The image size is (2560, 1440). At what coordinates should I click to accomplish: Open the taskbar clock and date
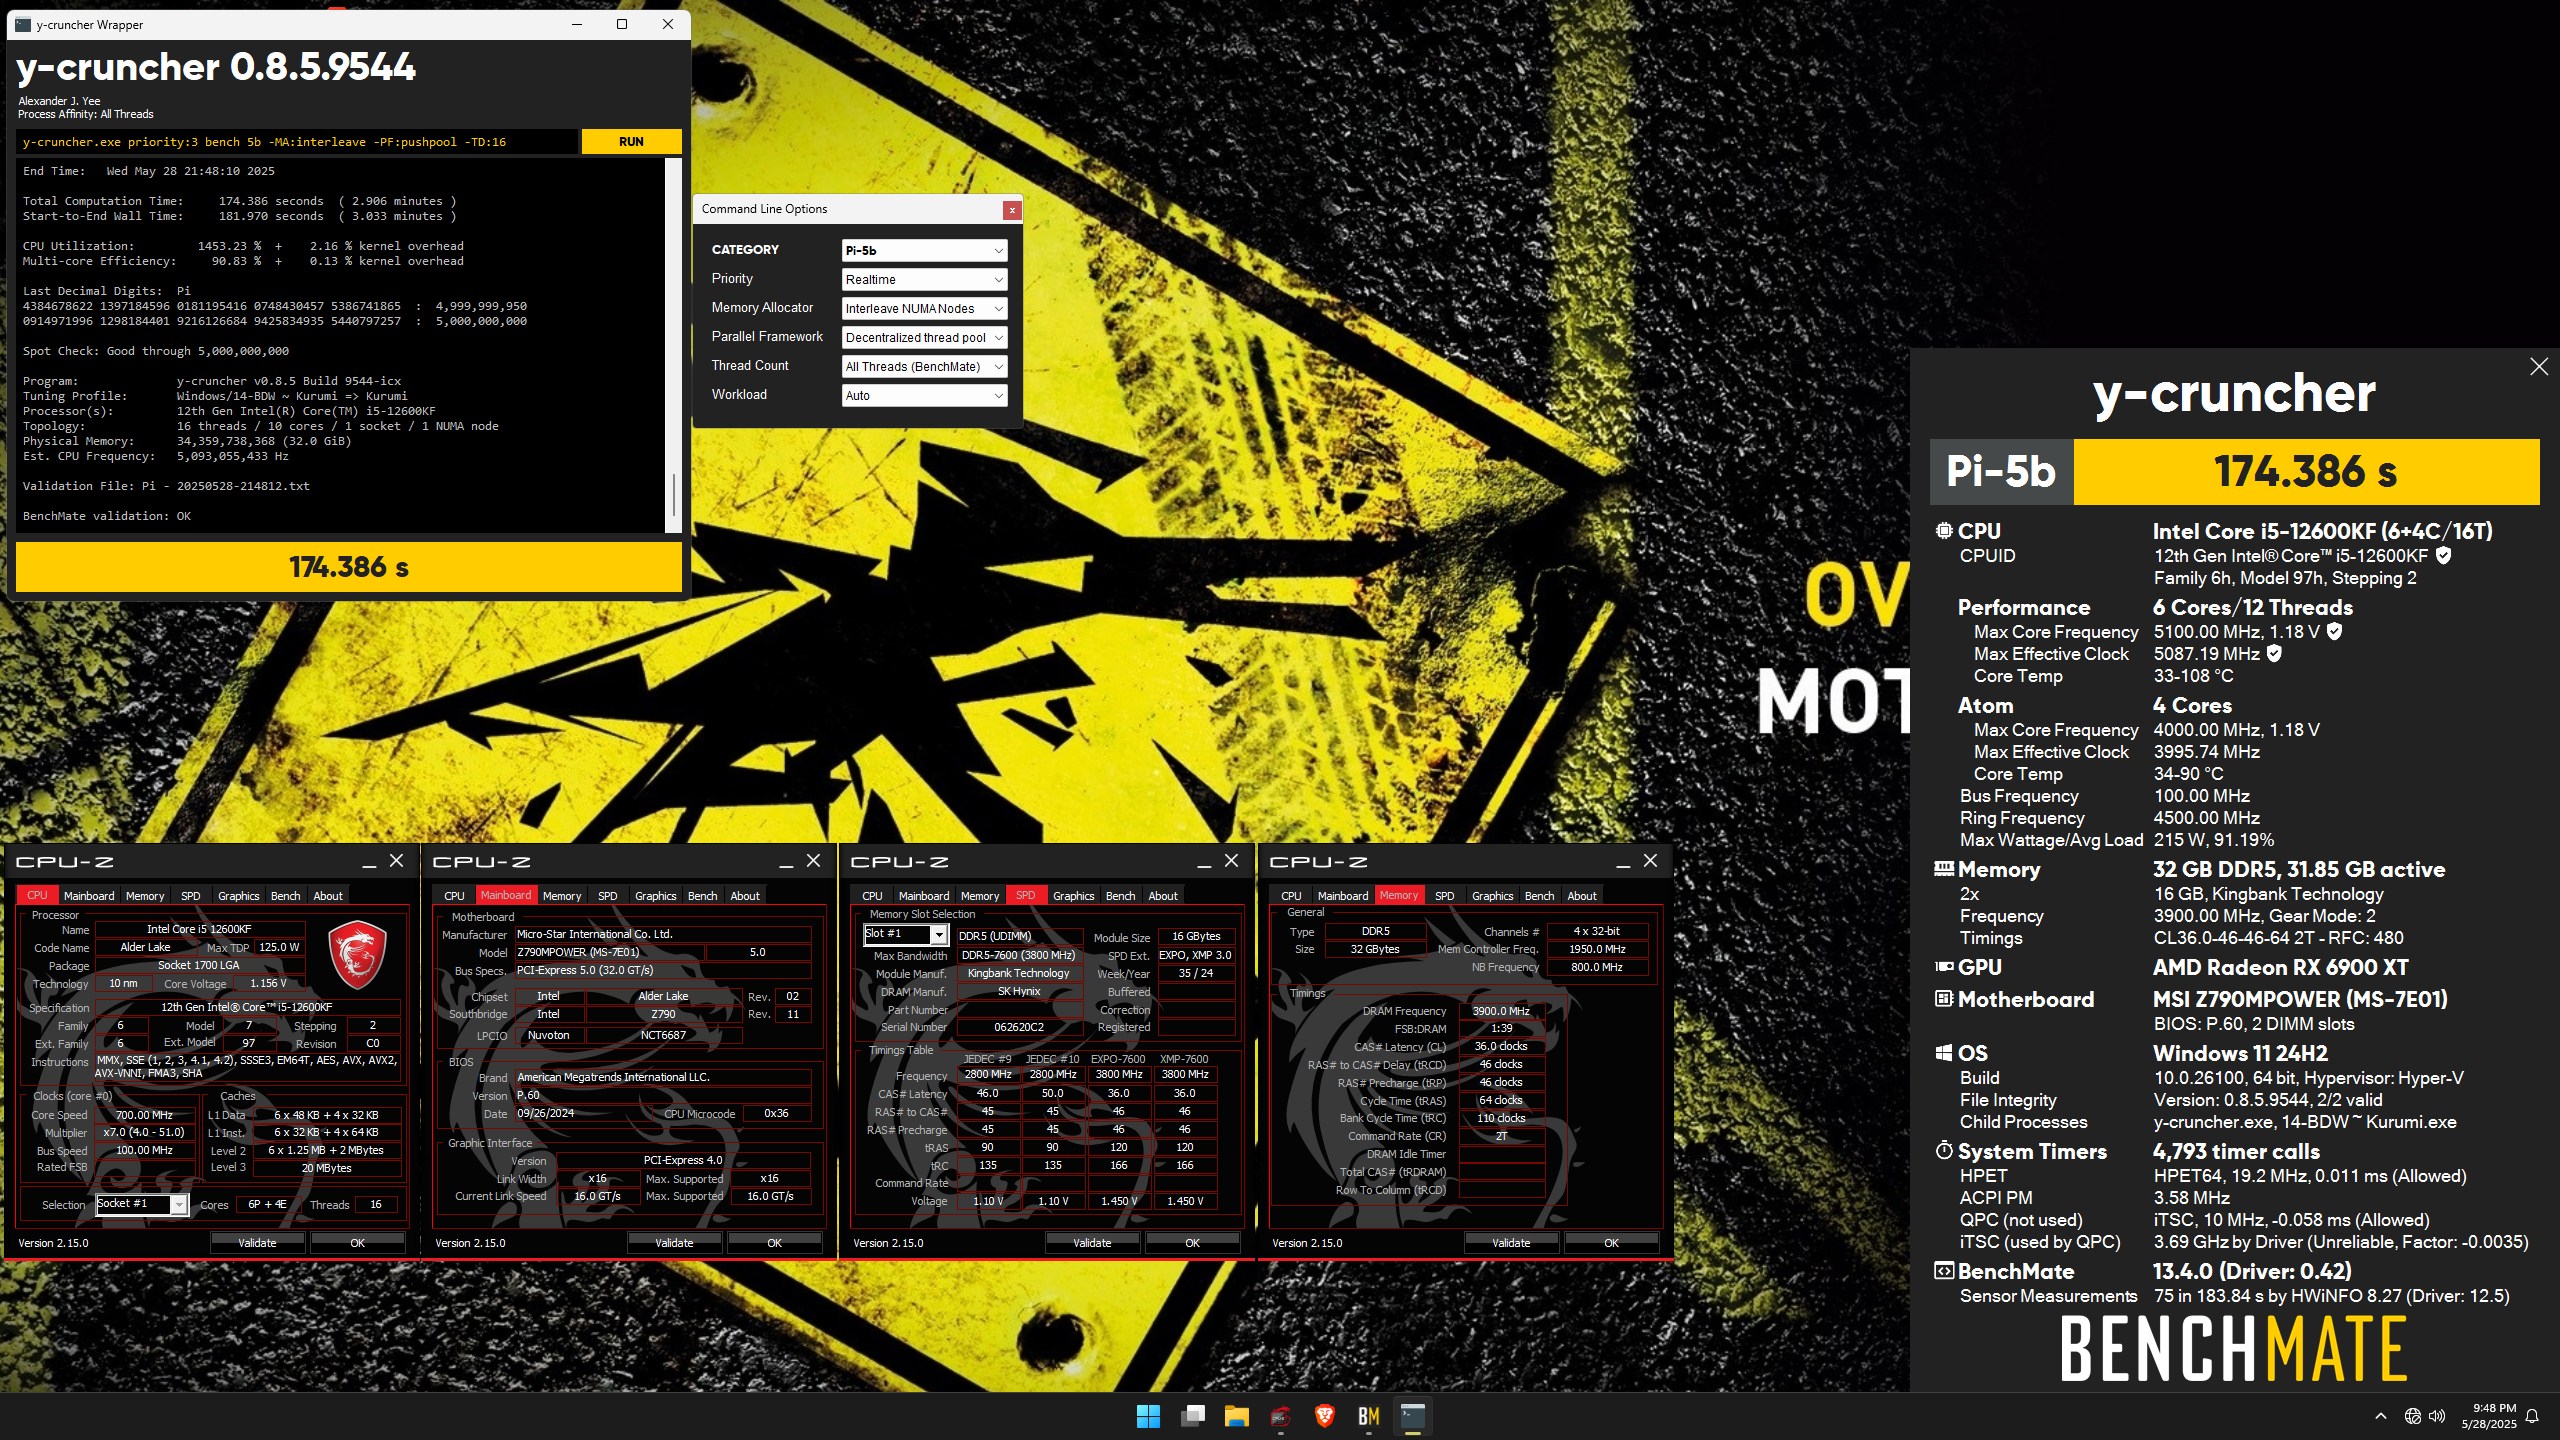[x=2488, y=1416]
